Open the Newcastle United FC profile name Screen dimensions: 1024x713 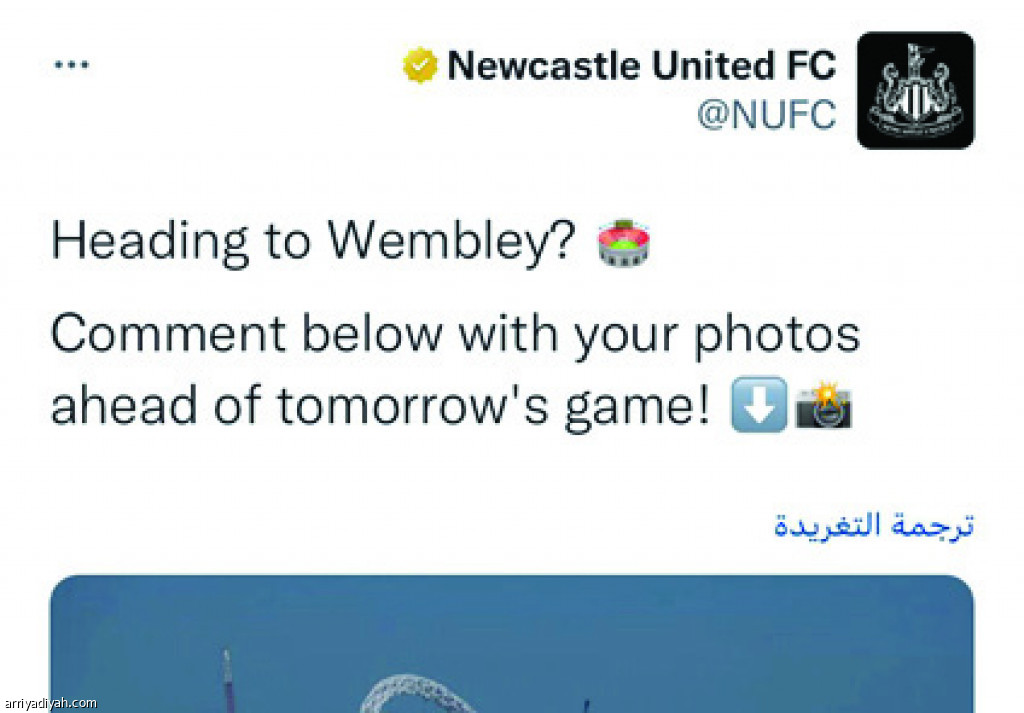point(641,66)
